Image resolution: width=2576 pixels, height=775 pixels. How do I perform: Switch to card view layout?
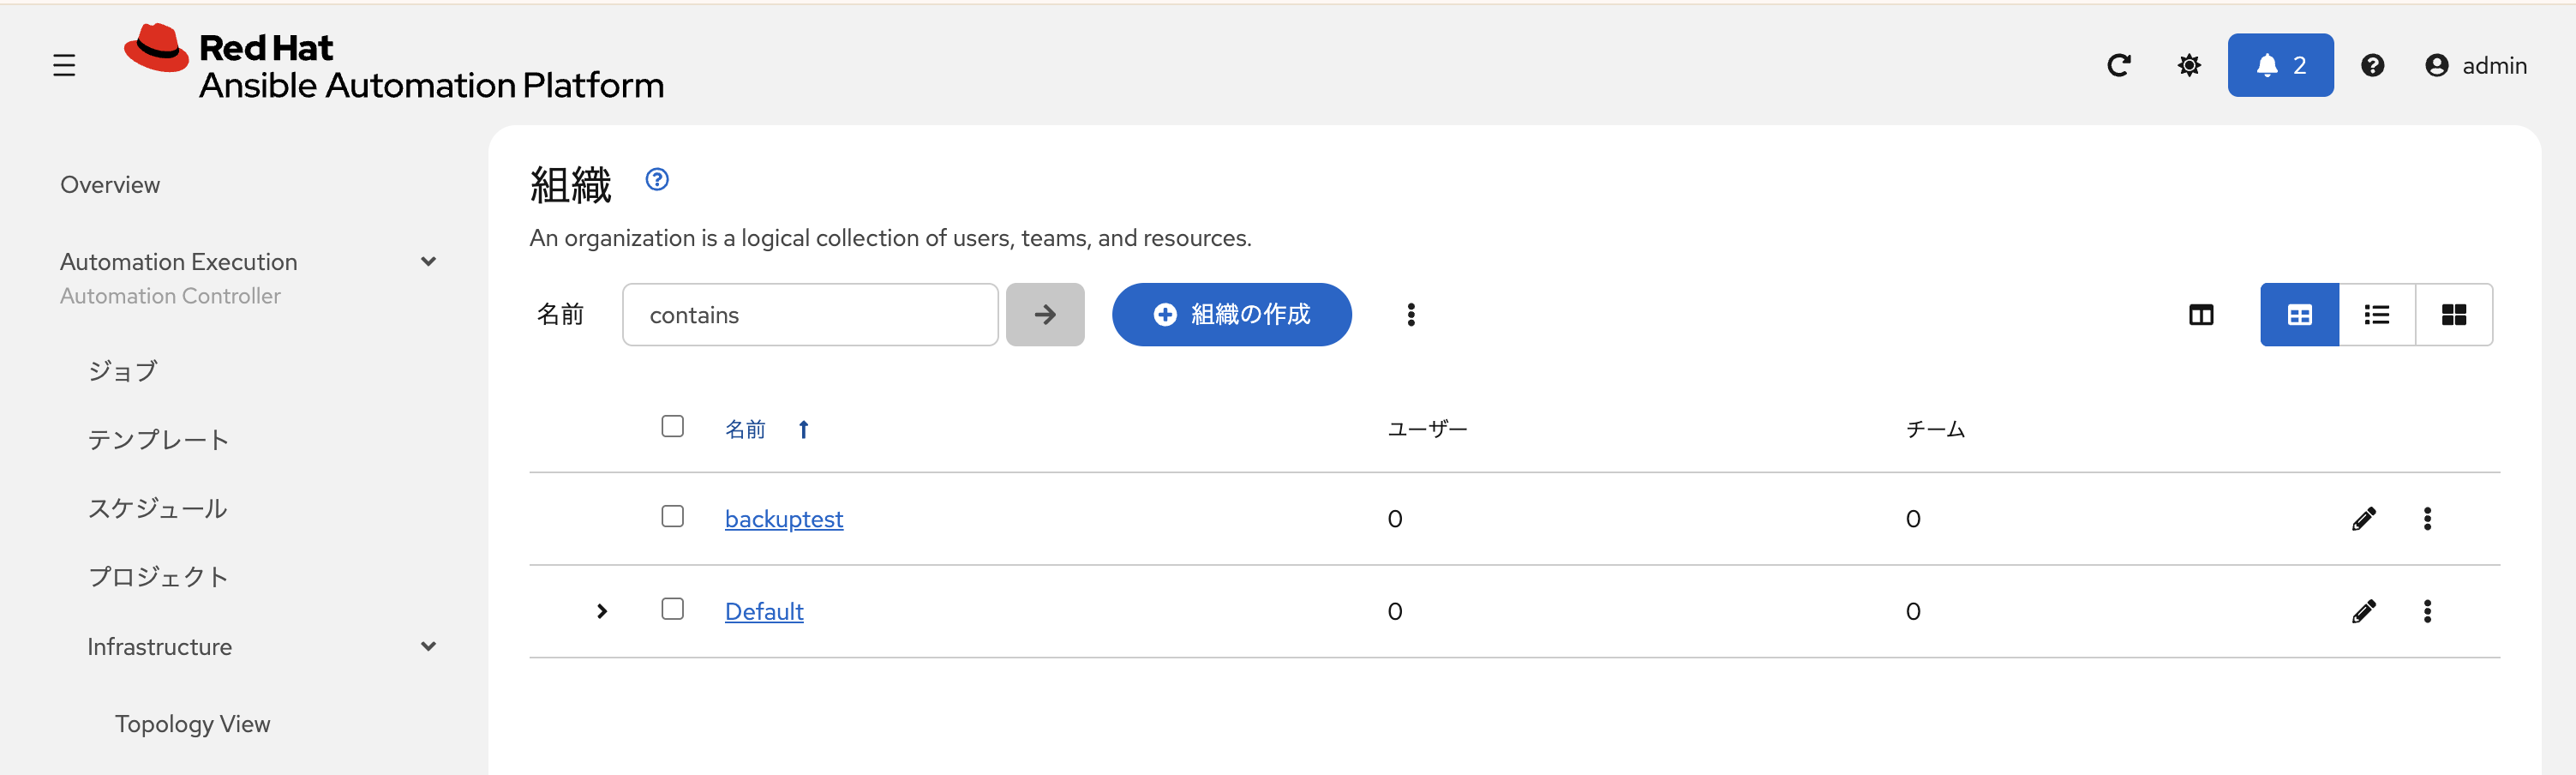click(2453, 315)
